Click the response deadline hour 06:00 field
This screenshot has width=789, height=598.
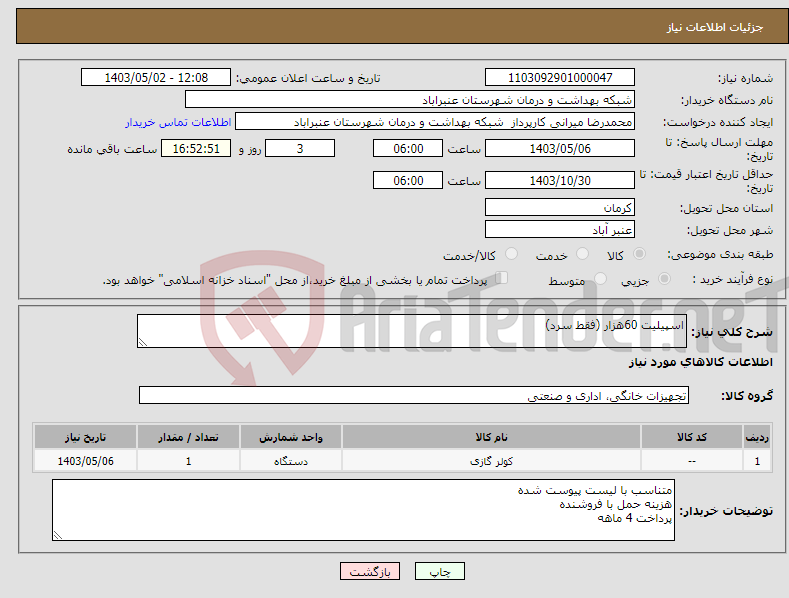[x=408, y=148]
